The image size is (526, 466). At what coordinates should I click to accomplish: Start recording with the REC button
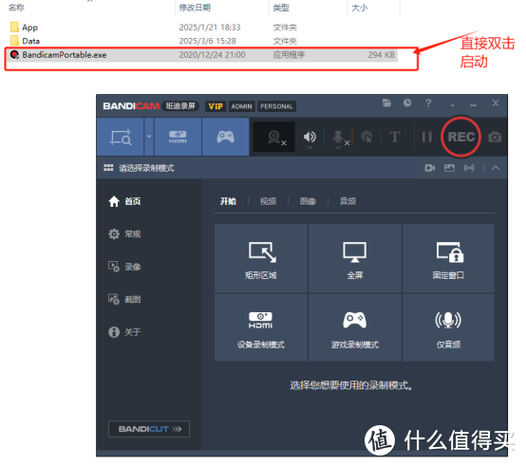[461, 137]
